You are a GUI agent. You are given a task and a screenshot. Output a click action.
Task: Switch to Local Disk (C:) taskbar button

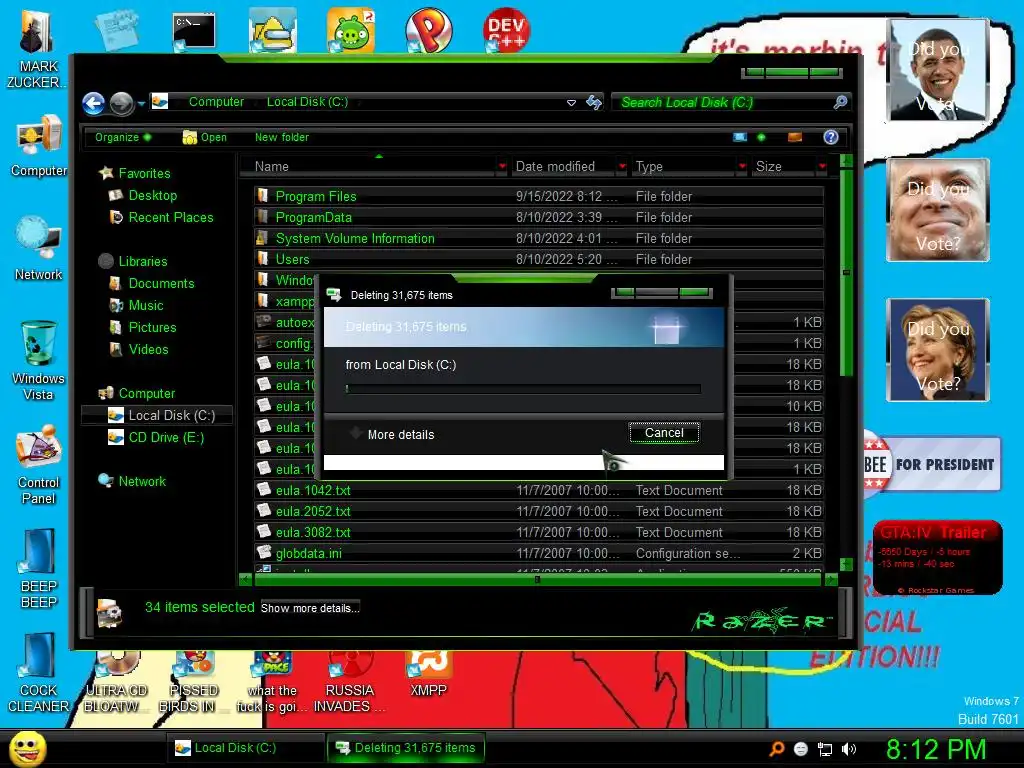click(x=245, y=748)
